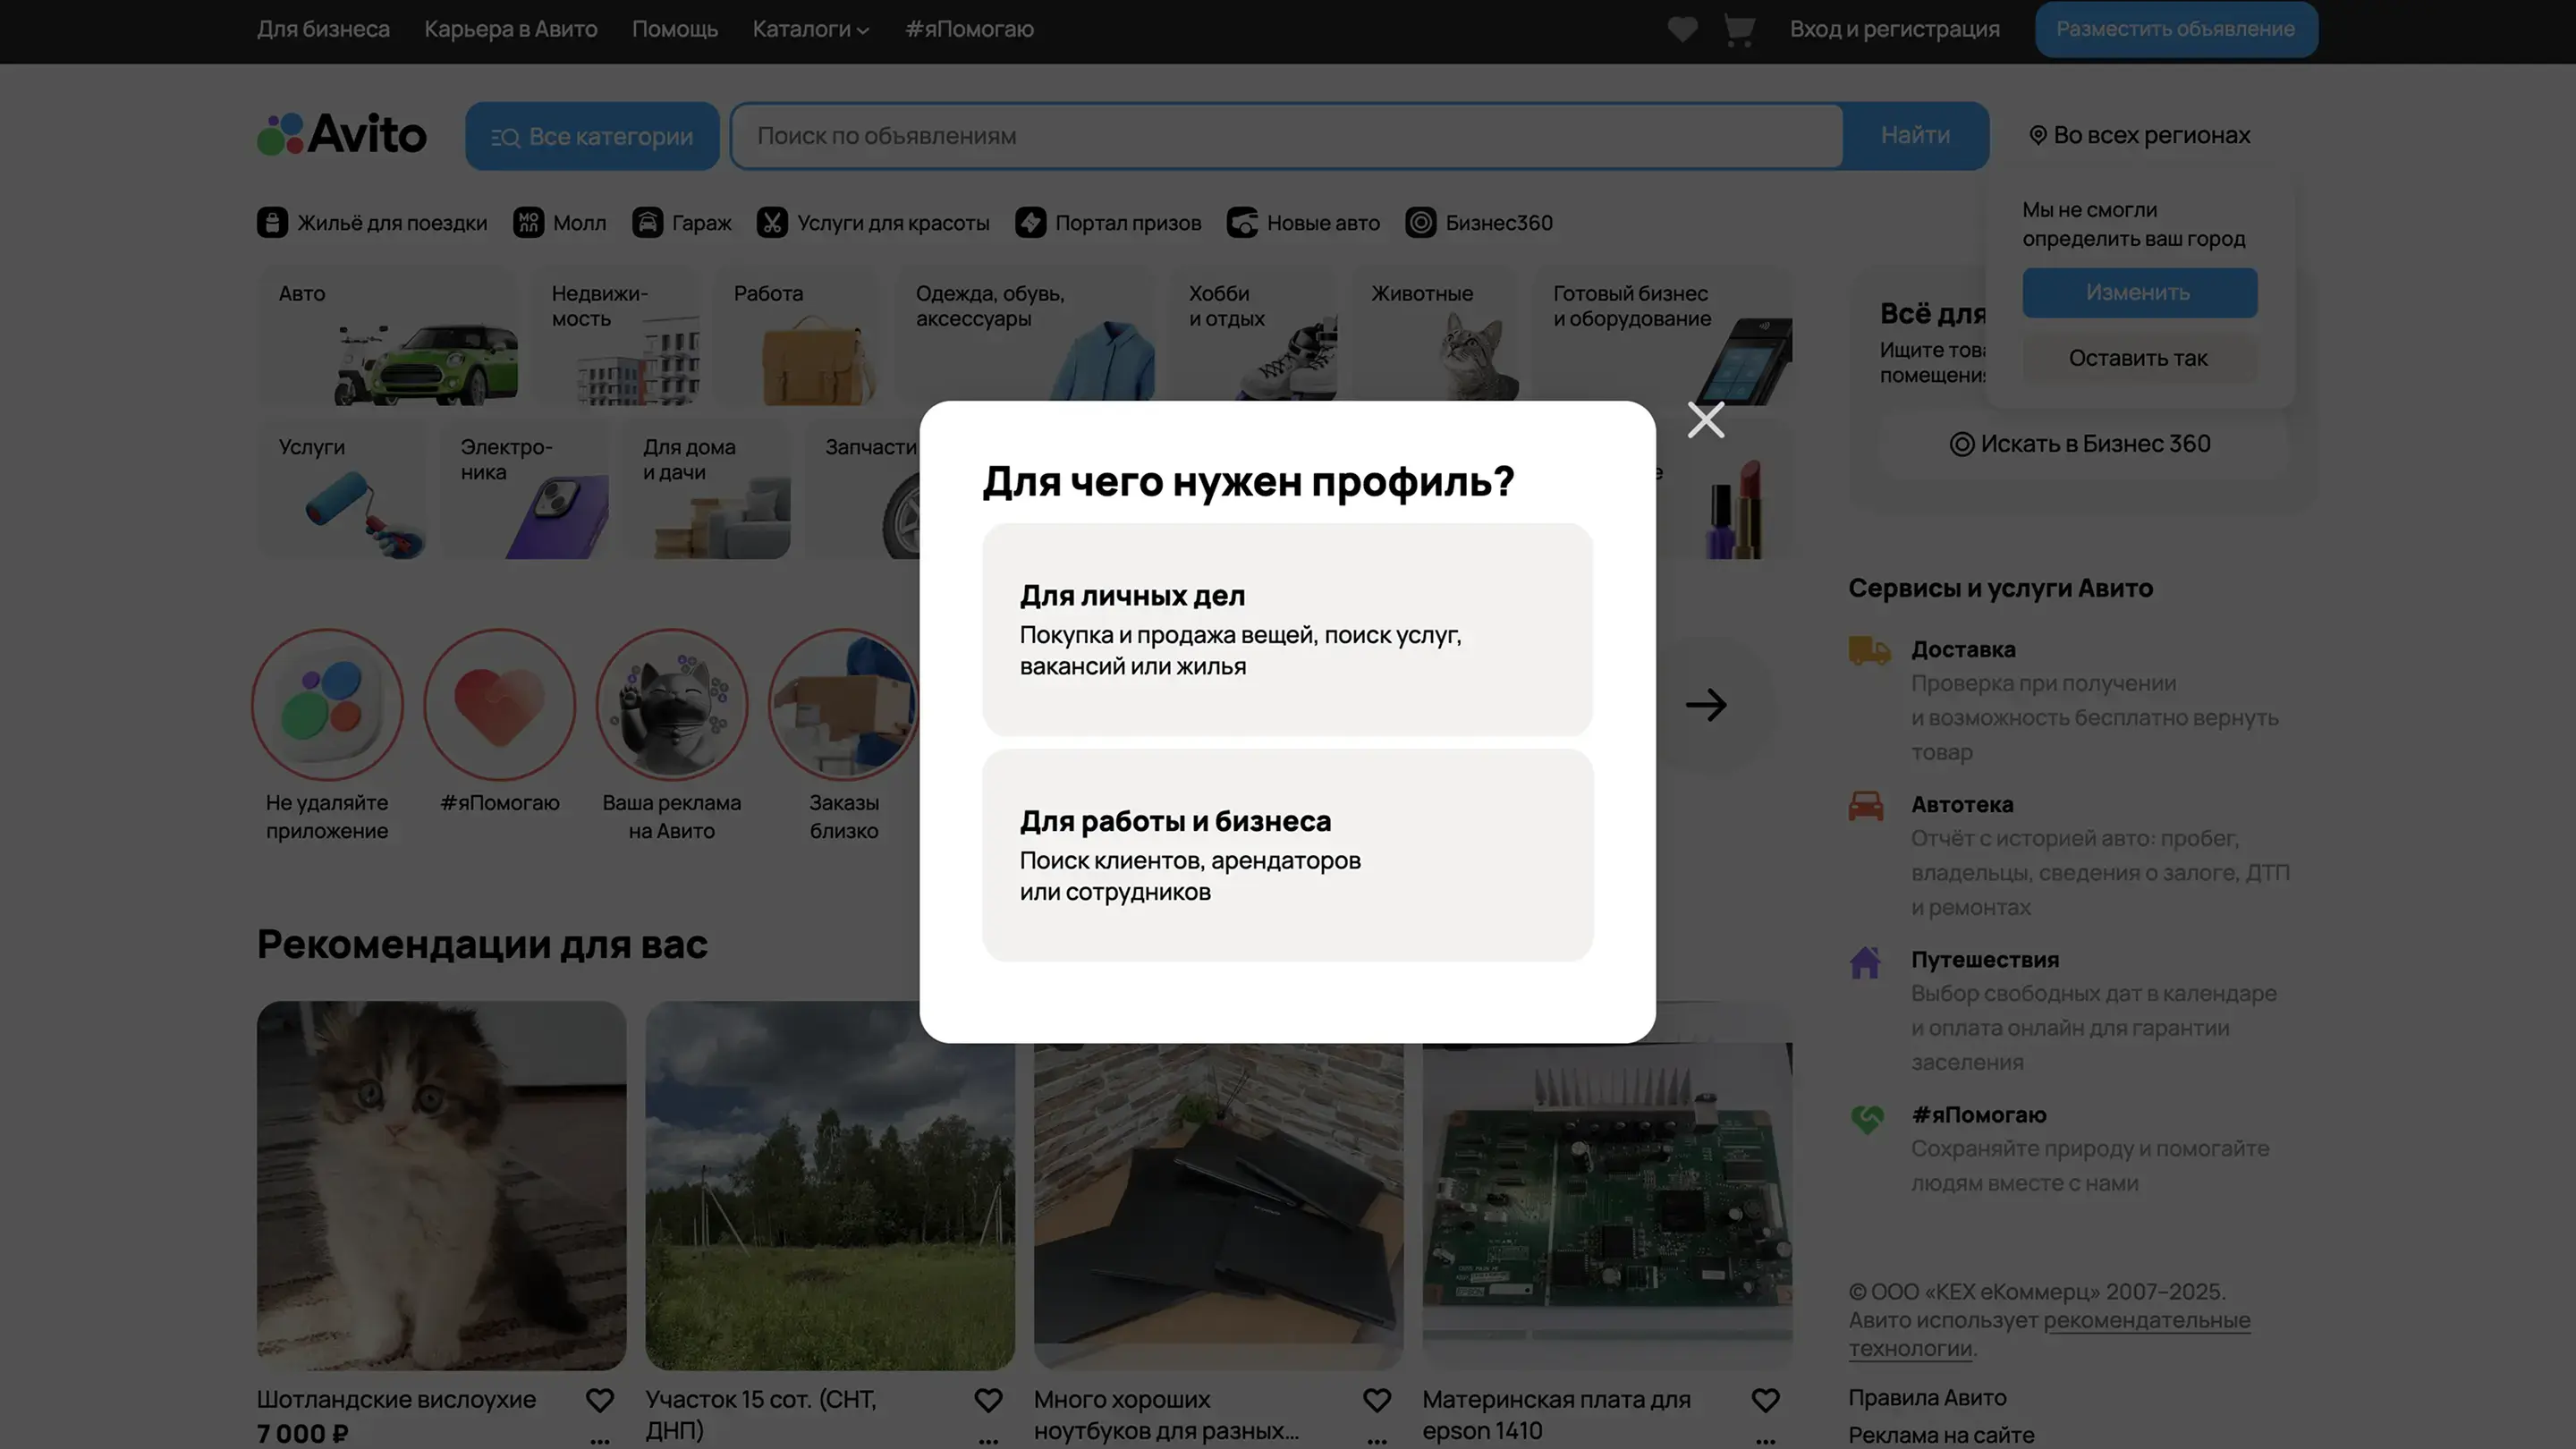Image resolution: width=2576 pixels, height=1449 pixels.
Task: Click location pin for all regions
Action: click(2037, 135)
